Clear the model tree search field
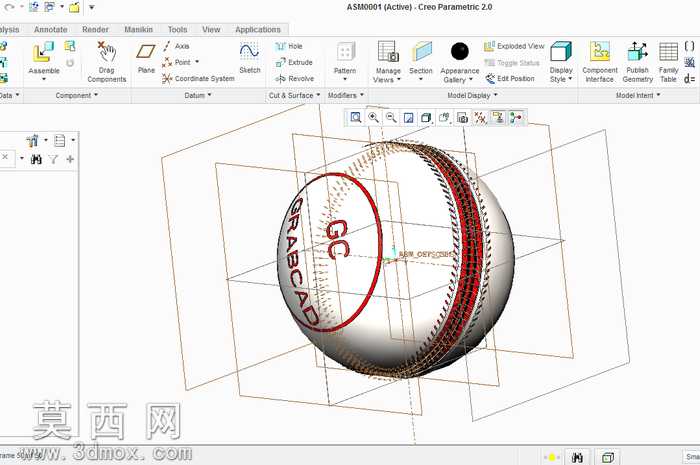 point(5,157)
